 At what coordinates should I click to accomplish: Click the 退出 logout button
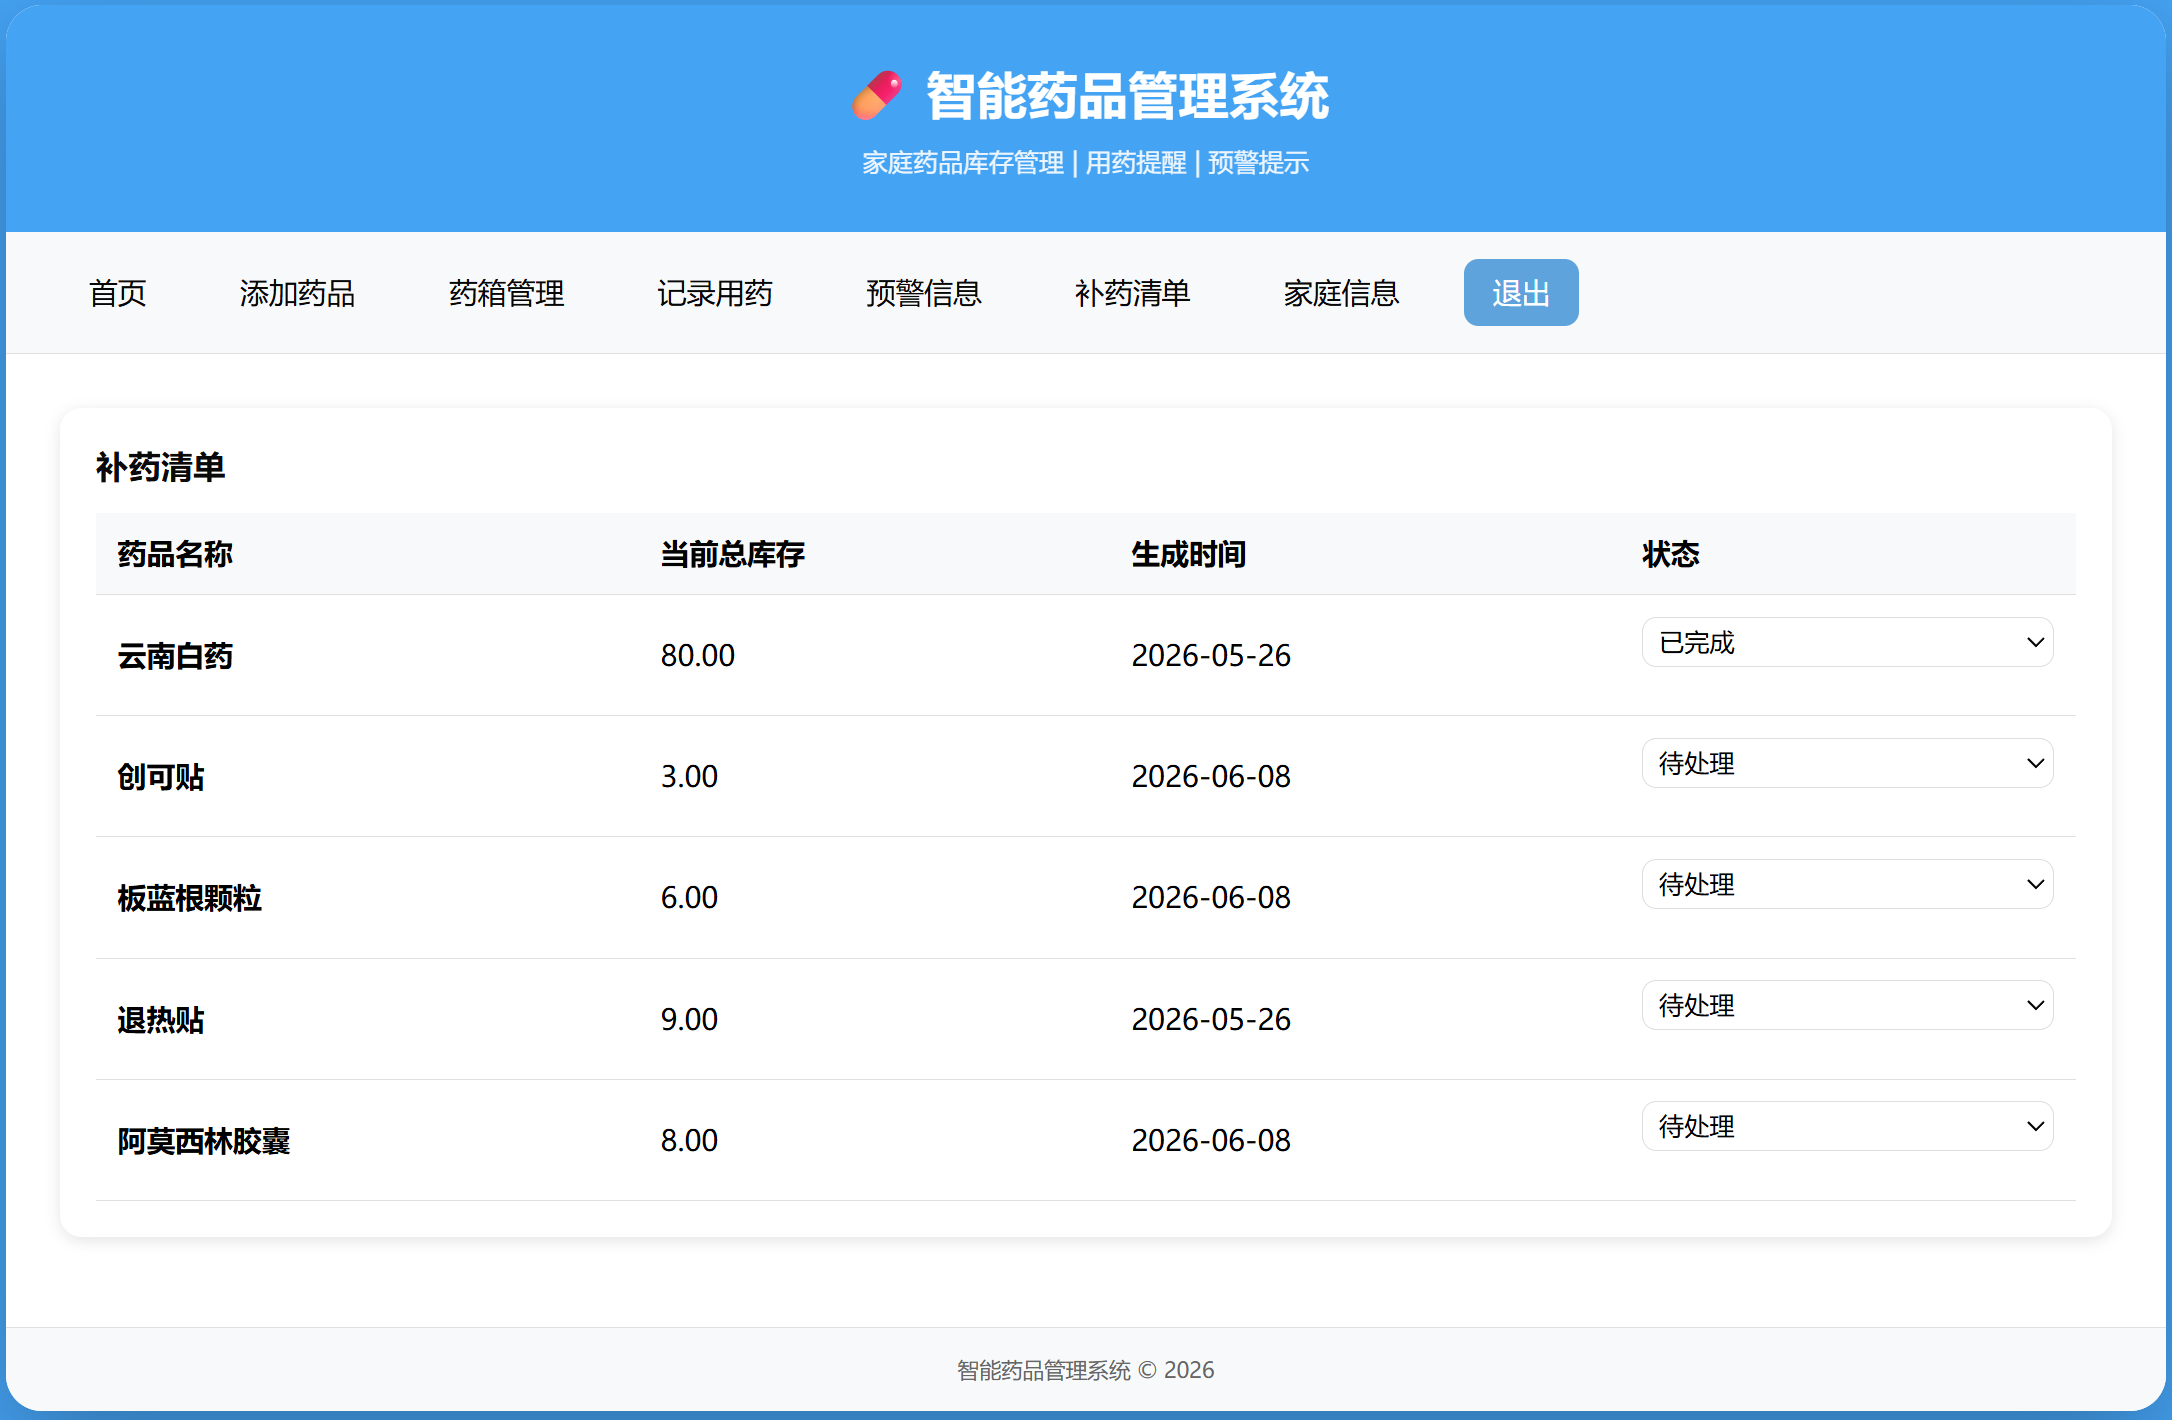1521,293
